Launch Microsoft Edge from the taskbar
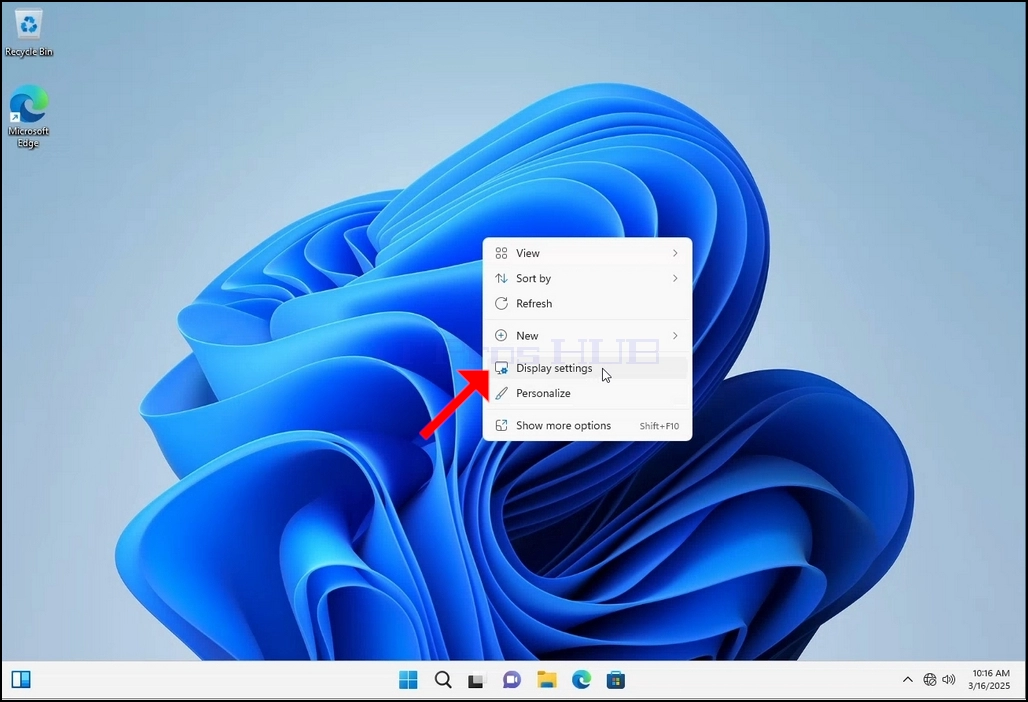 pyautogui.click(x=581, y=680)
